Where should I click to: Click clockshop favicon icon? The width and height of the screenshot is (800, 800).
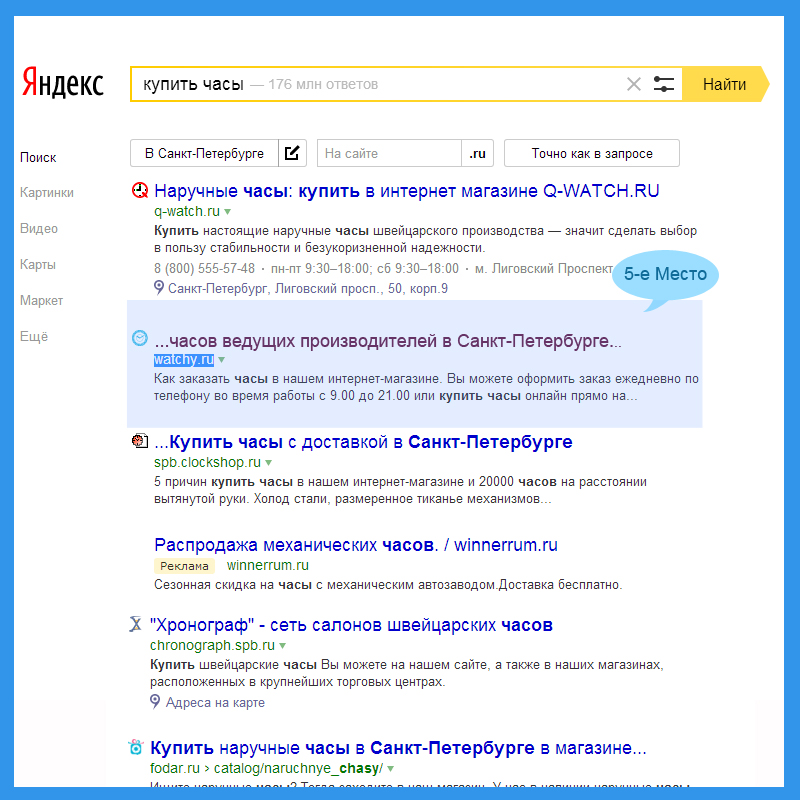[x=140, y=440]
